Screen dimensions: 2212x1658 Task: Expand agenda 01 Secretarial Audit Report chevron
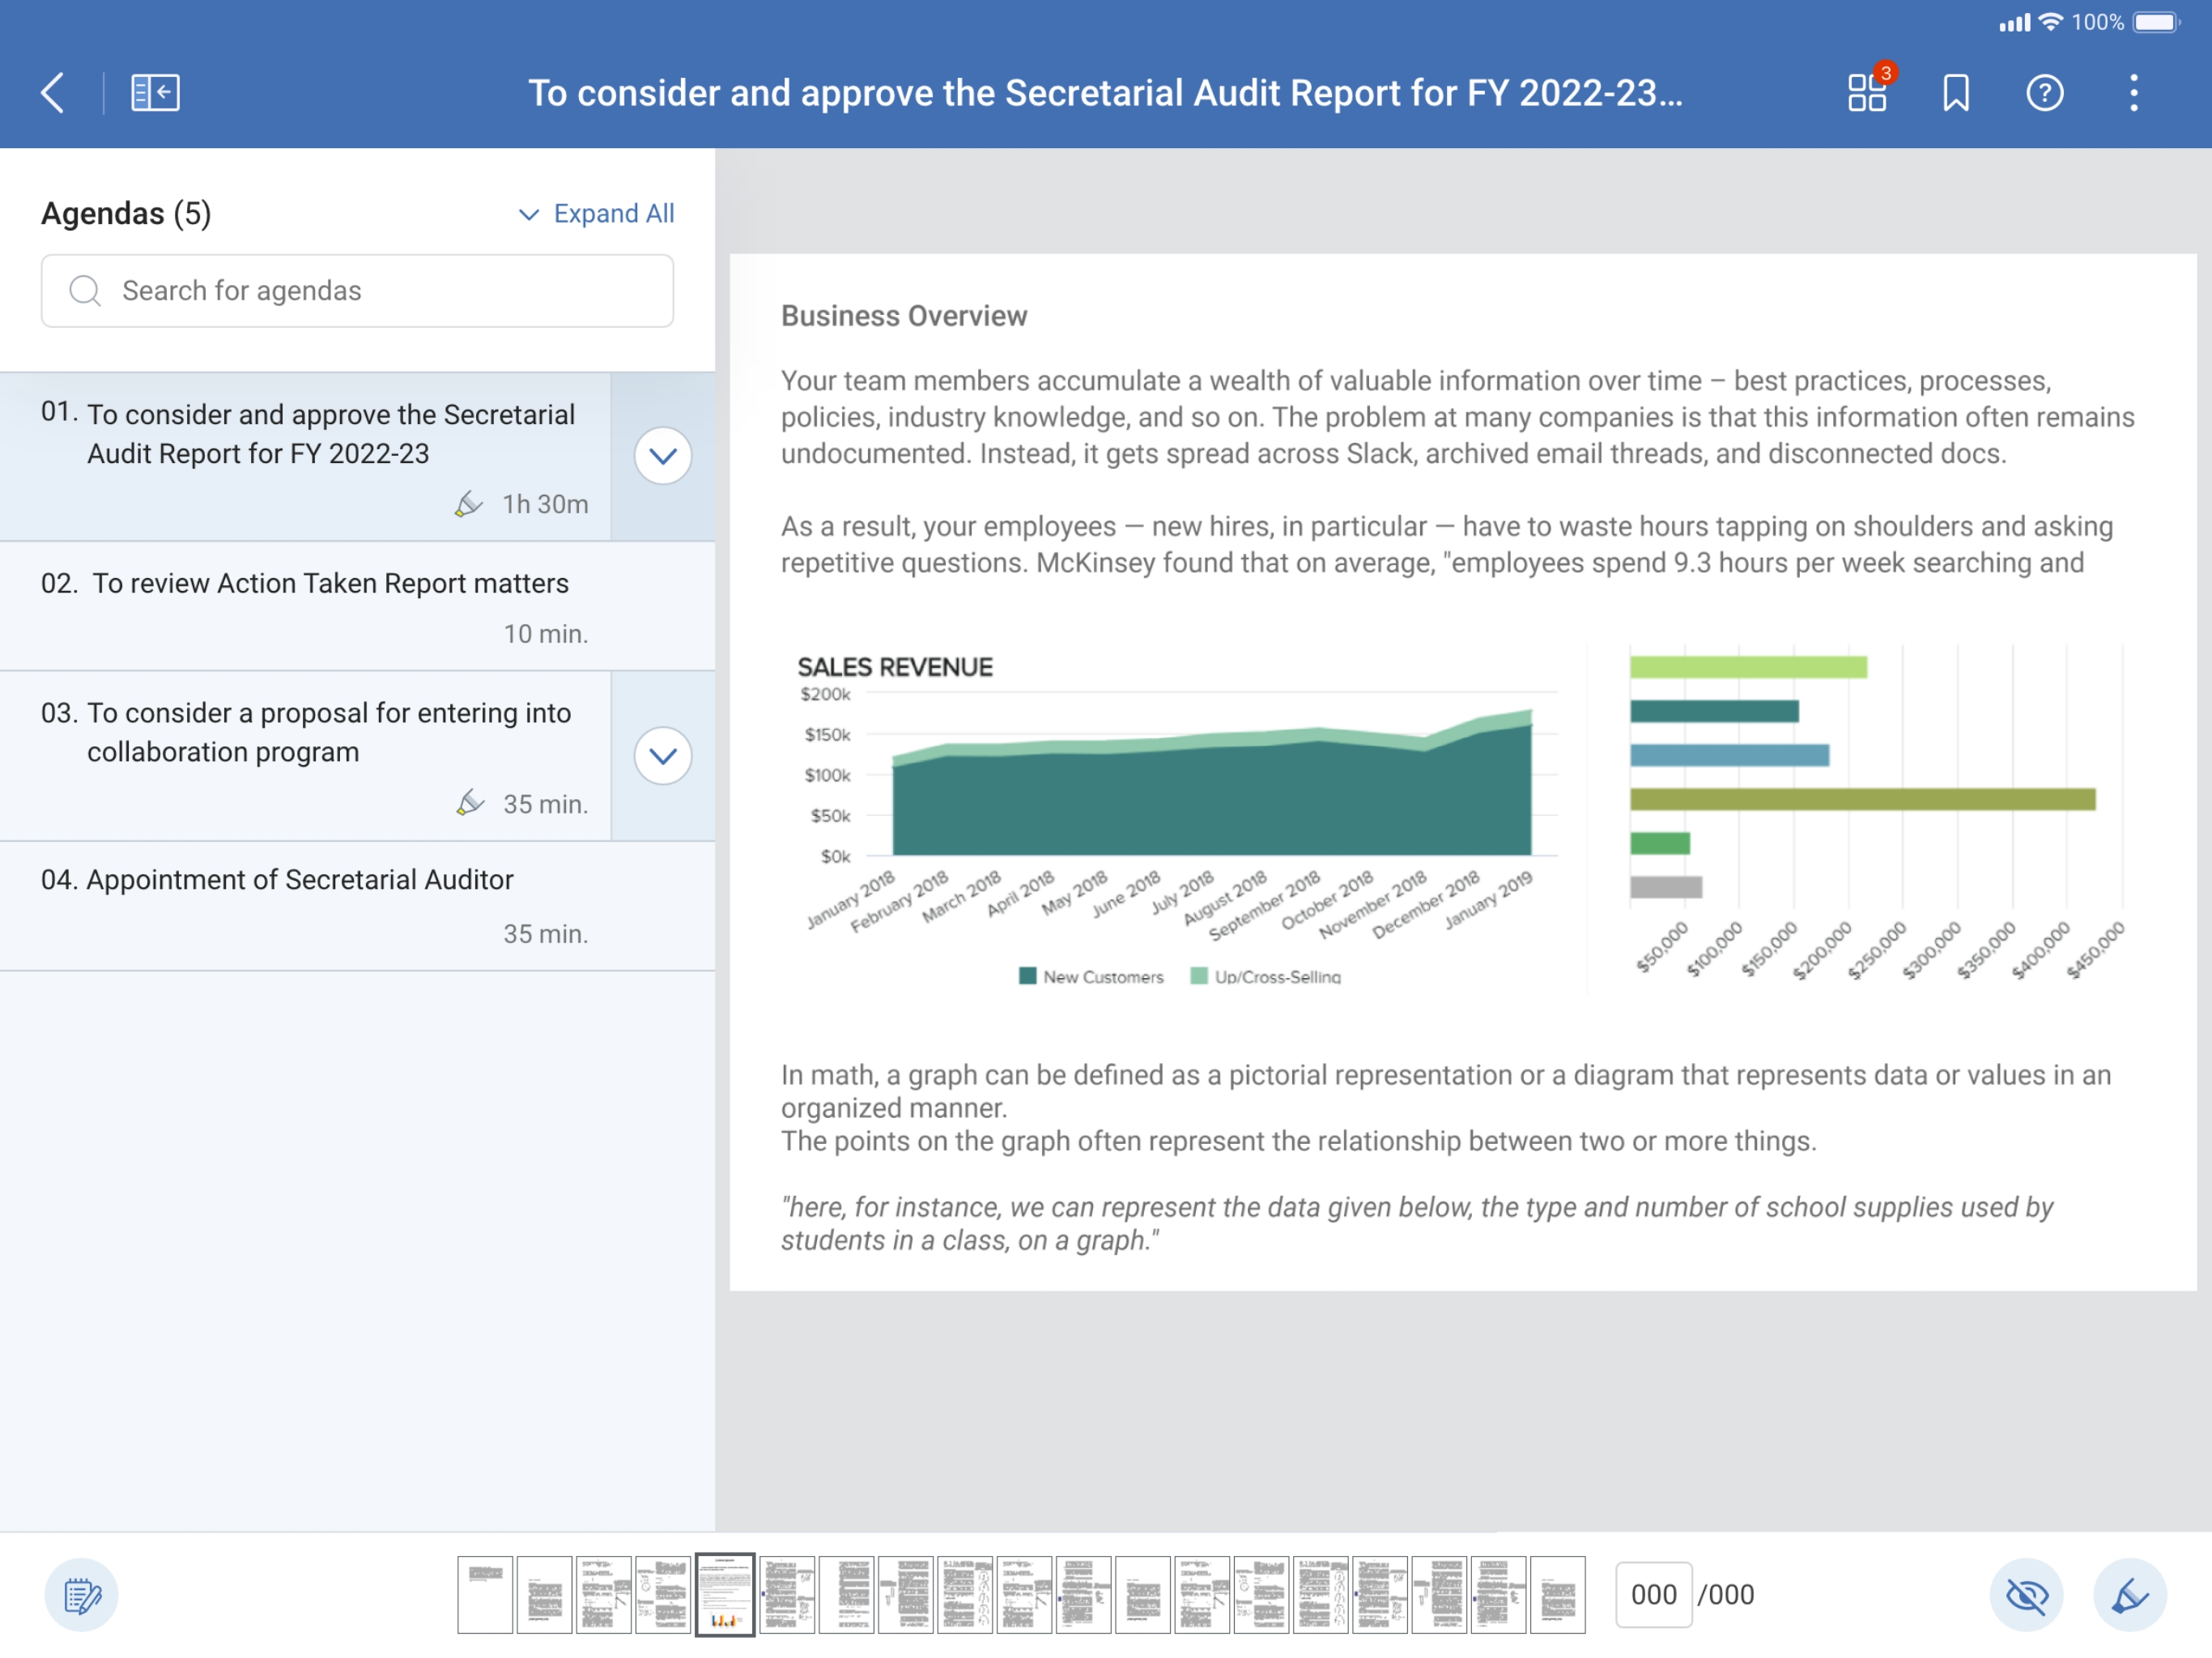point(663,456)
